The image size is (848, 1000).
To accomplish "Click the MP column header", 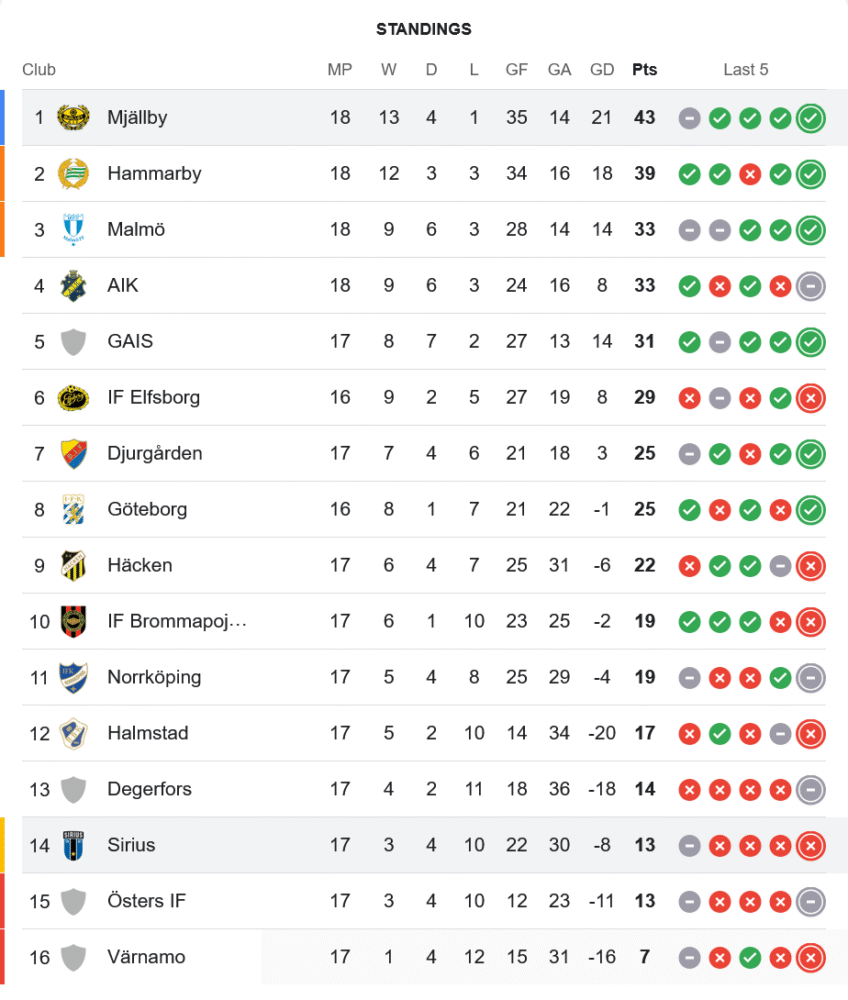I will pos(340,70).
